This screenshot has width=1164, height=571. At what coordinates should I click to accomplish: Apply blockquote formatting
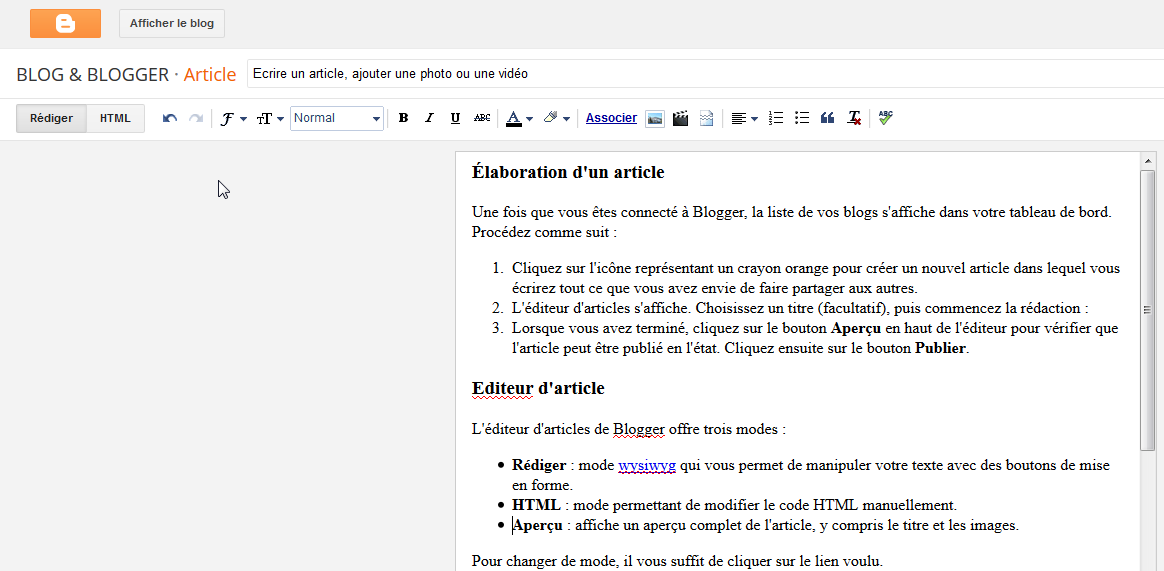click(828, 118)
